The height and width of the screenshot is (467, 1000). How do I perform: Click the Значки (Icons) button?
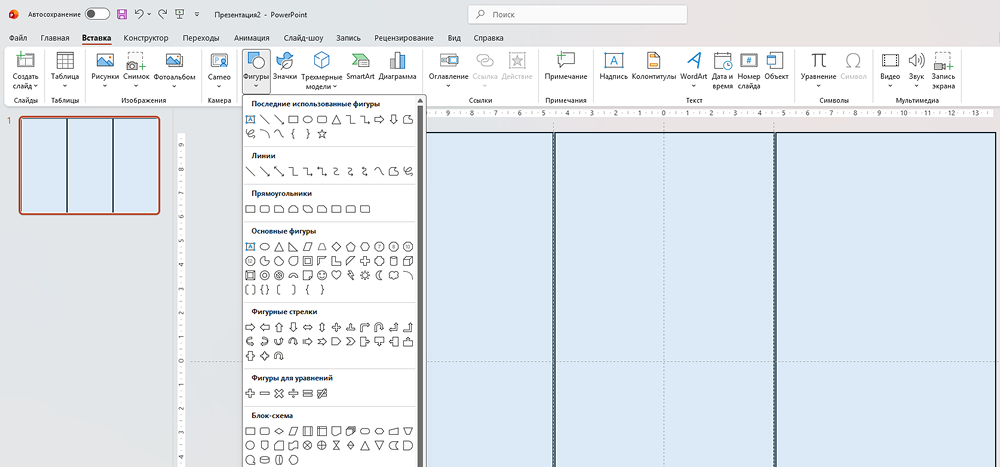click(284, 66)
